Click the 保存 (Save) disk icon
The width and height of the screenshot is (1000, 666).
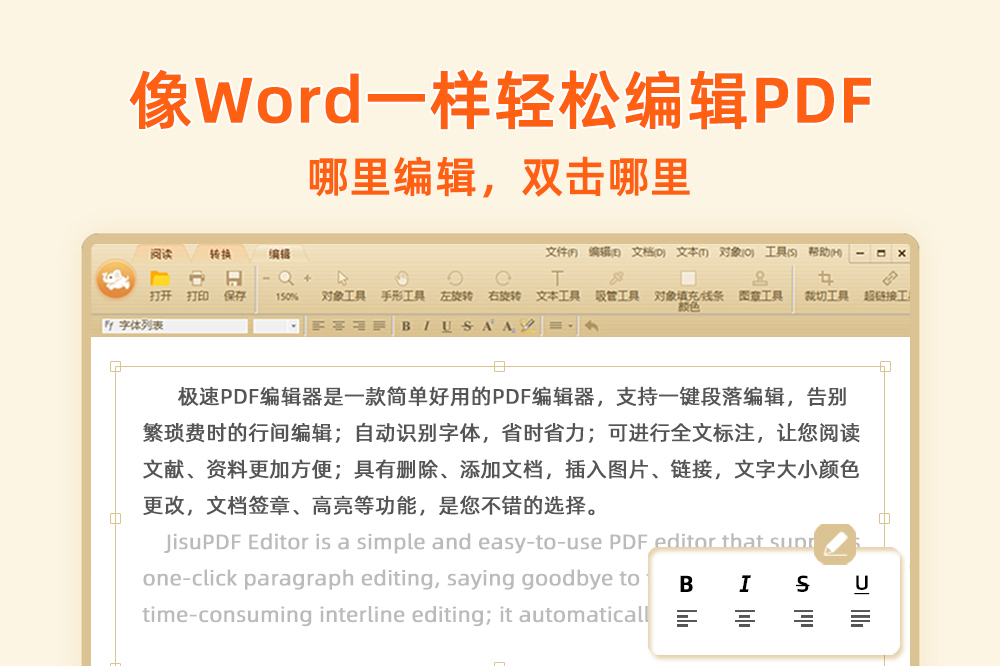tap(234, 280)
